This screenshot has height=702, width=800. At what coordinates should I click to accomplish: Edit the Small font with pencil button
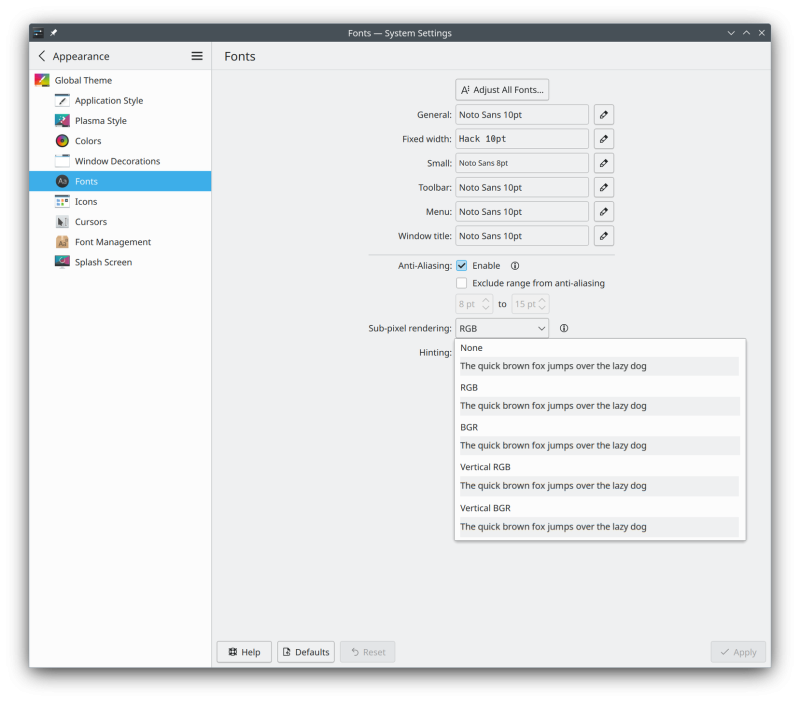[604, 163]
